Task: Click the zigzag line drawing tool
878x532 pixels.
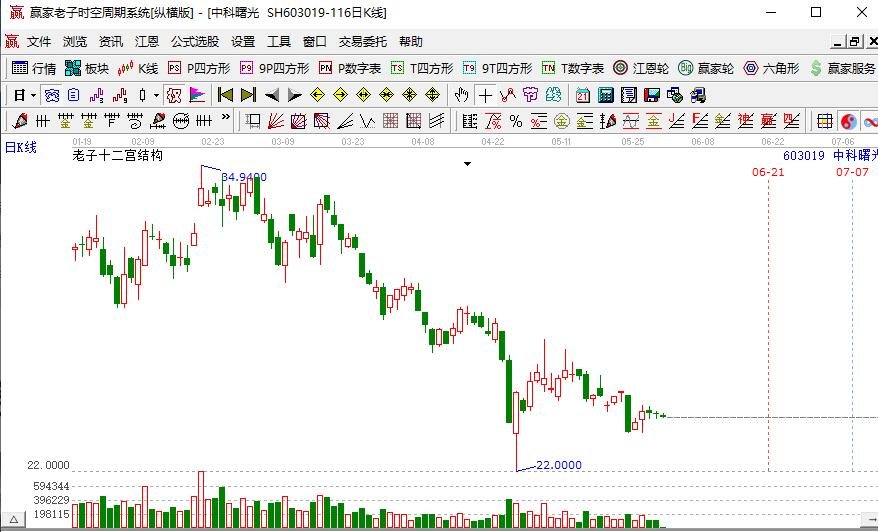Action: pyautogui.click(x=367, y=121)
